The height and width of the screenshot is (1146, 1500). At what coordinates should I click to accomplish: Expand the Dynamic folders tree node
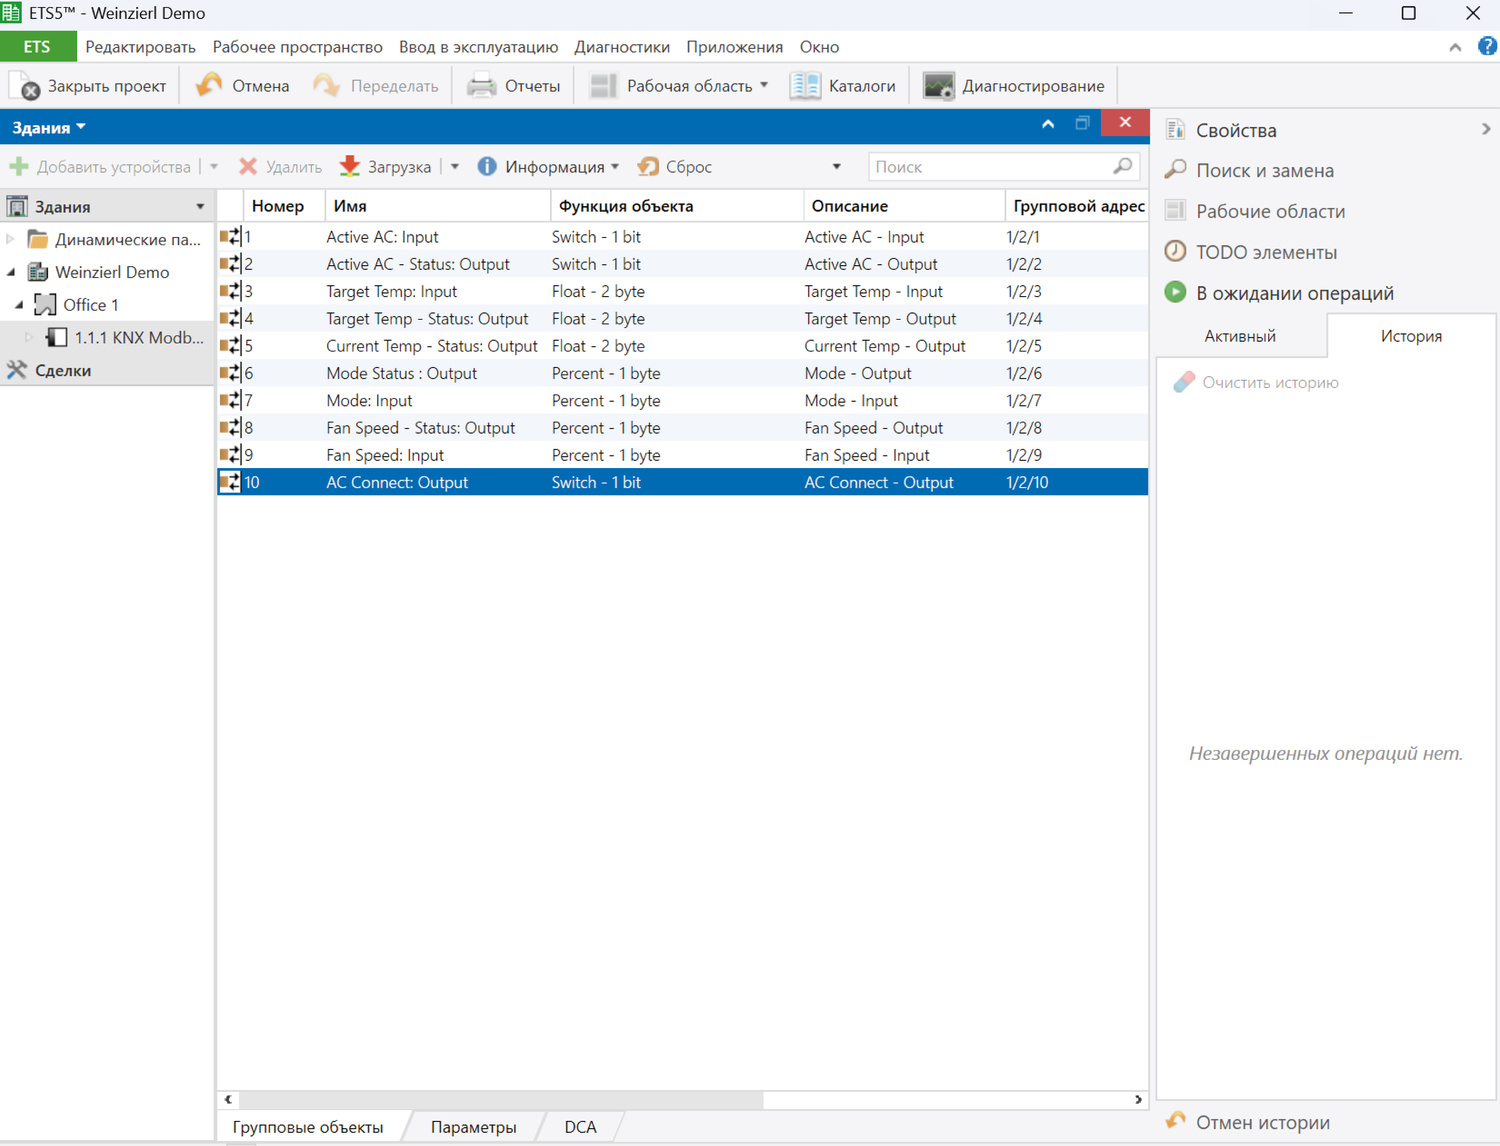11,239
